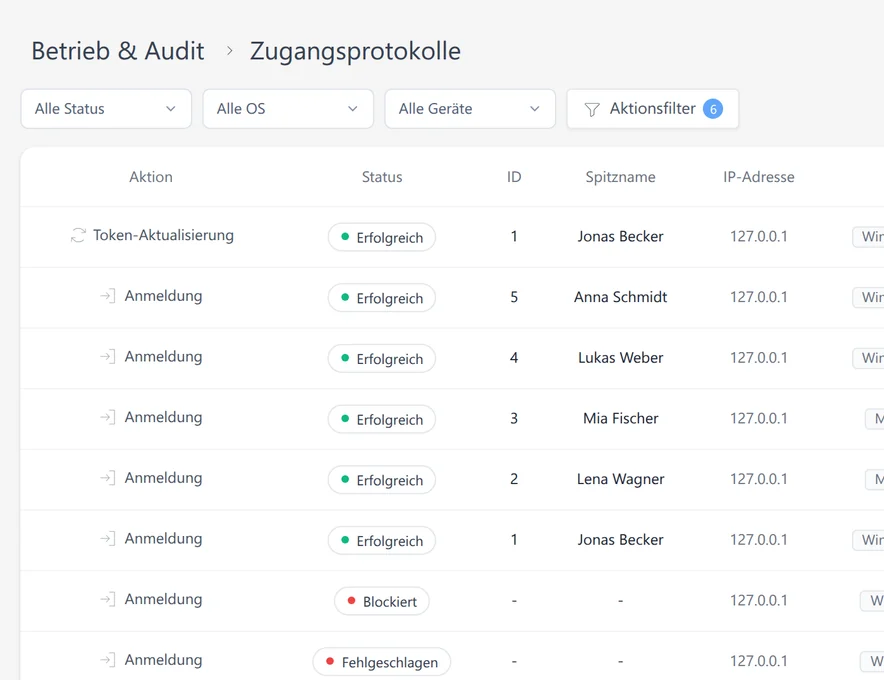This screenshot has height=680, width=884.
Task: Click the login icon in Anna Schmidt's row
Action: pyautogui.click(x=108, y=295)
